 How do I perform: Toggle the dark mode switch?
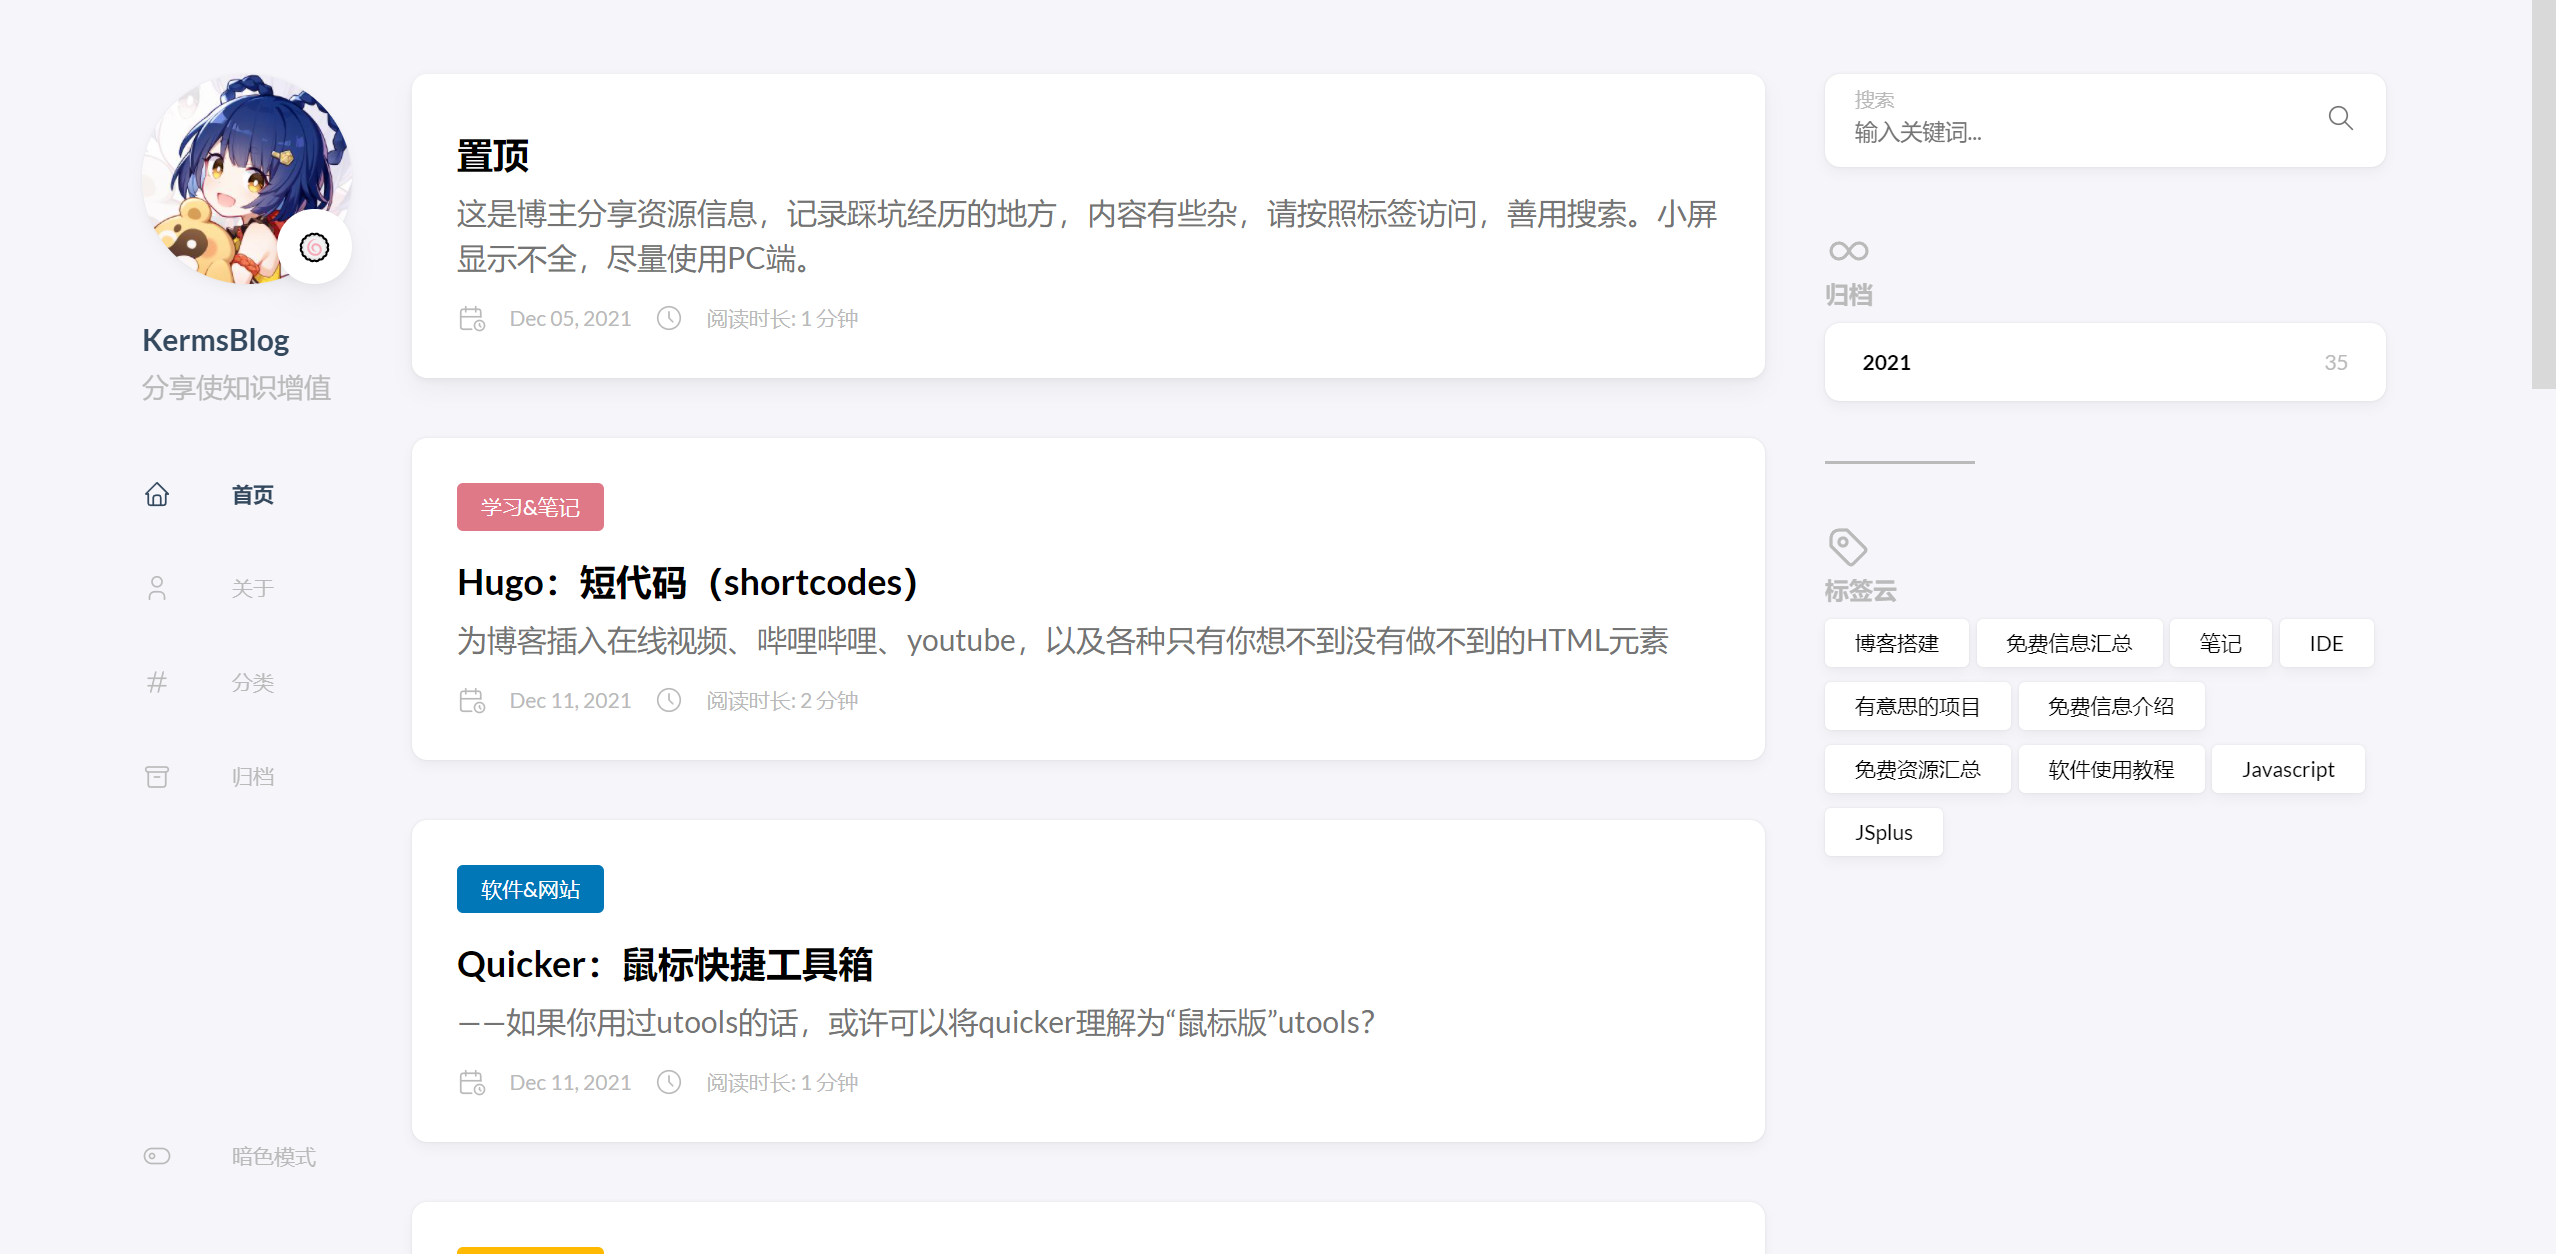point(157,1156)
